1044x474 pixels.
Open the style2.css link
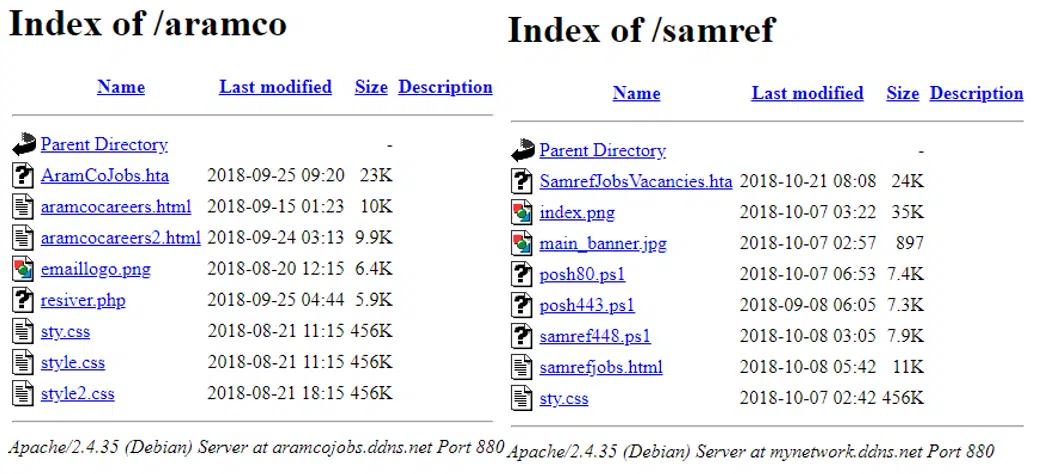(77, 393)
